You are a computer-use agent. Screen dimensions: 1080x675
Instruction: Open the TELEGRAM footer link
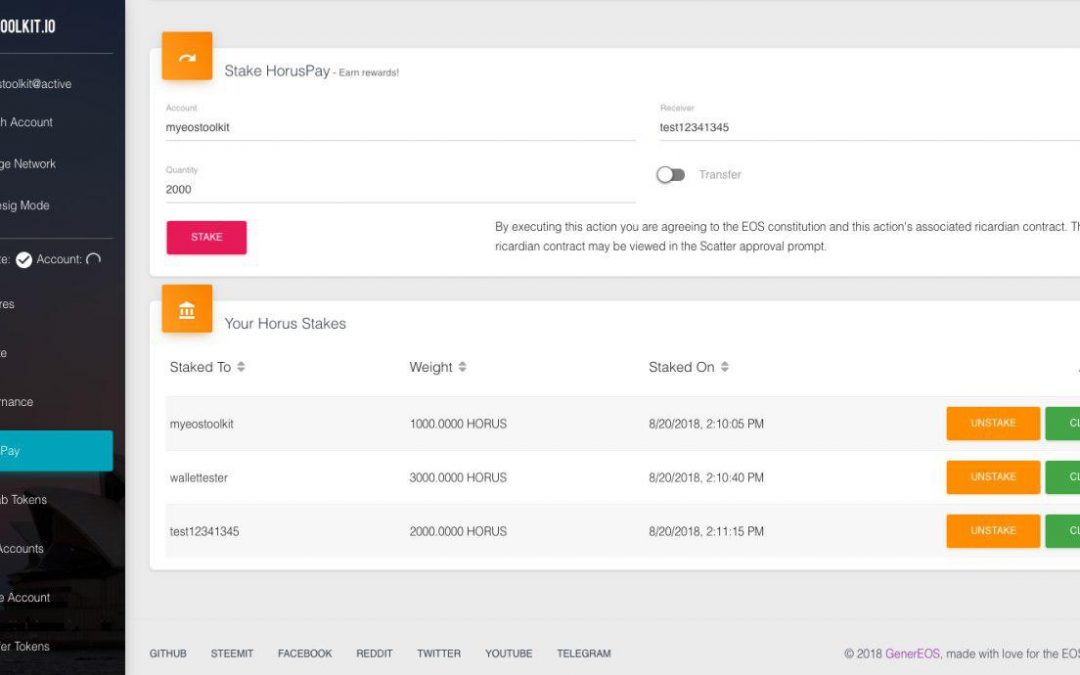(583, 653)
